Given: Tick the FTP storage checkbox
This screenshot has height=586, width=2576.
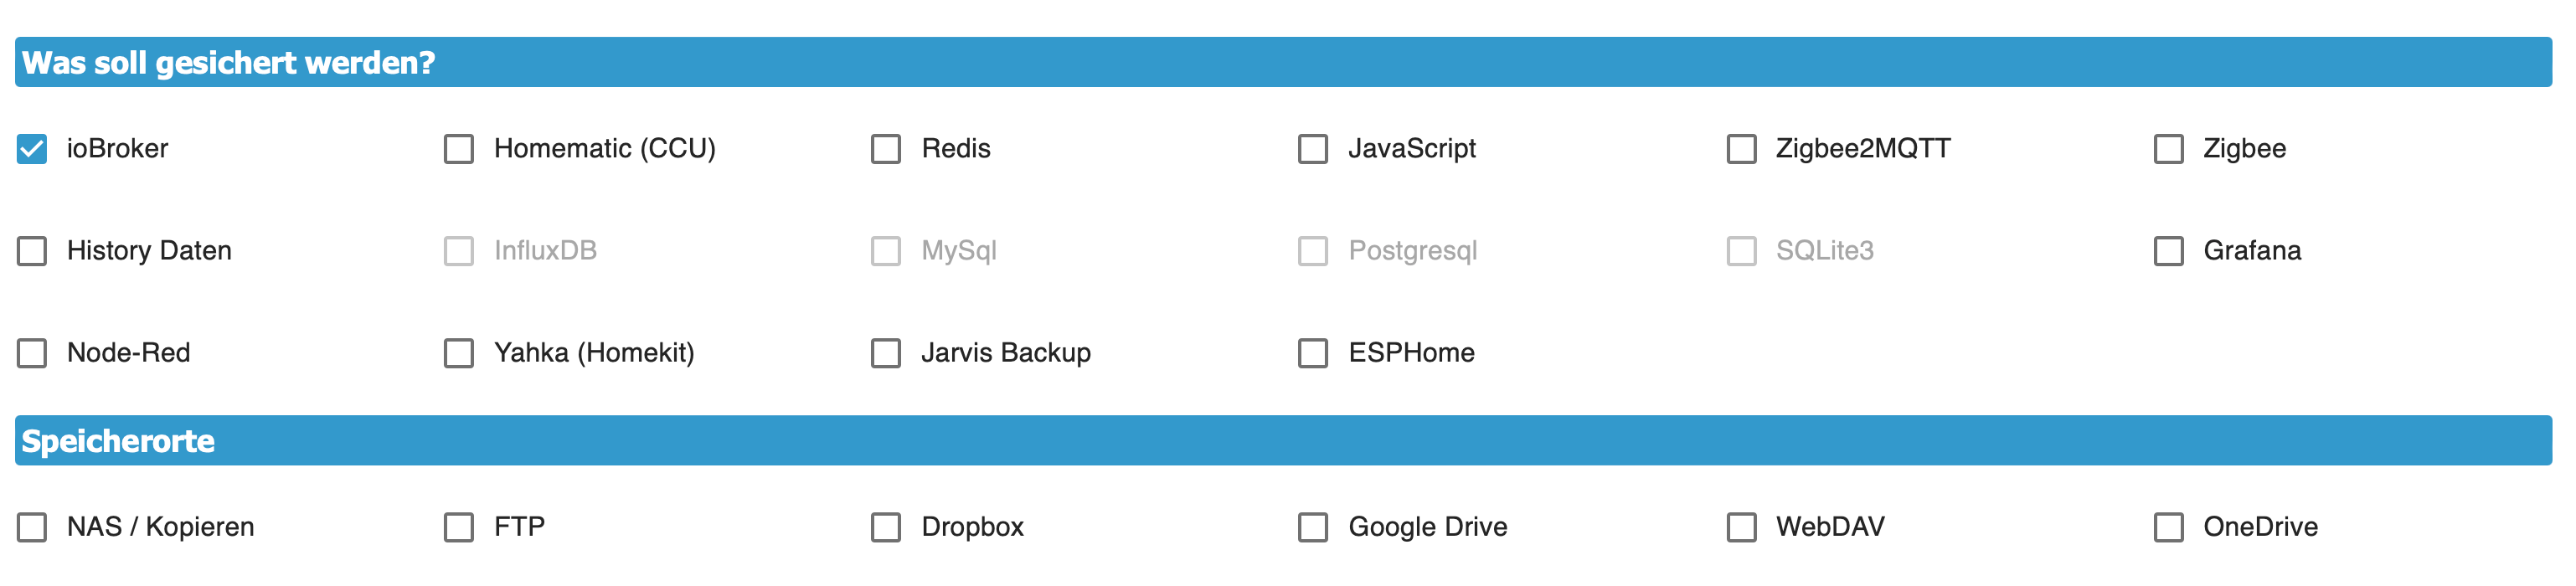Looking at the screenshot, I should (x=459, y=527).
